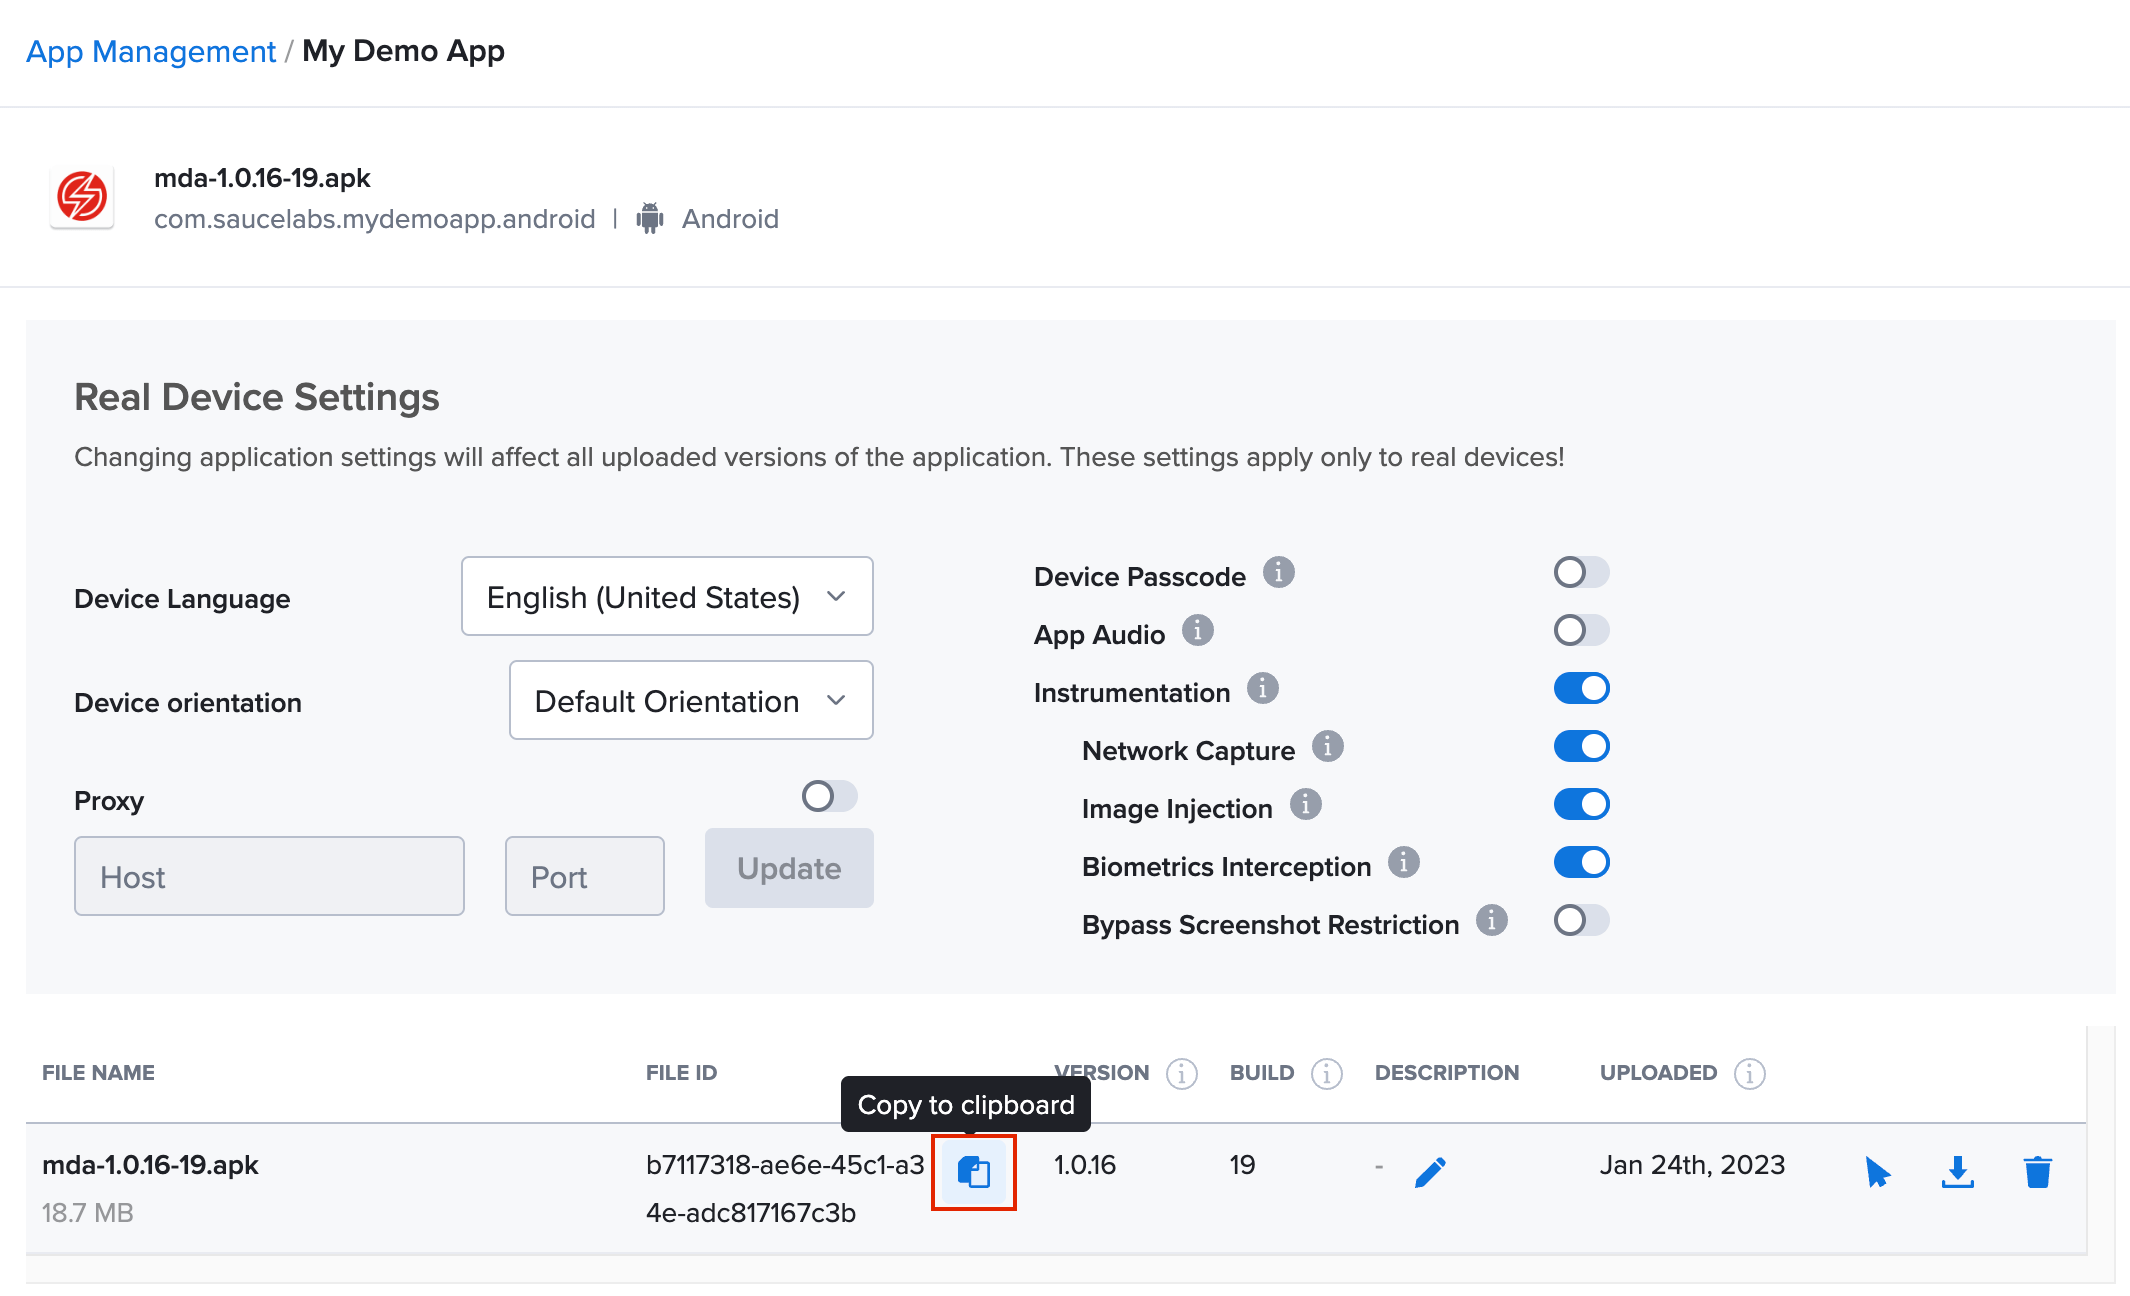
Task: Click the Host proxy input field
Action: 268,876
